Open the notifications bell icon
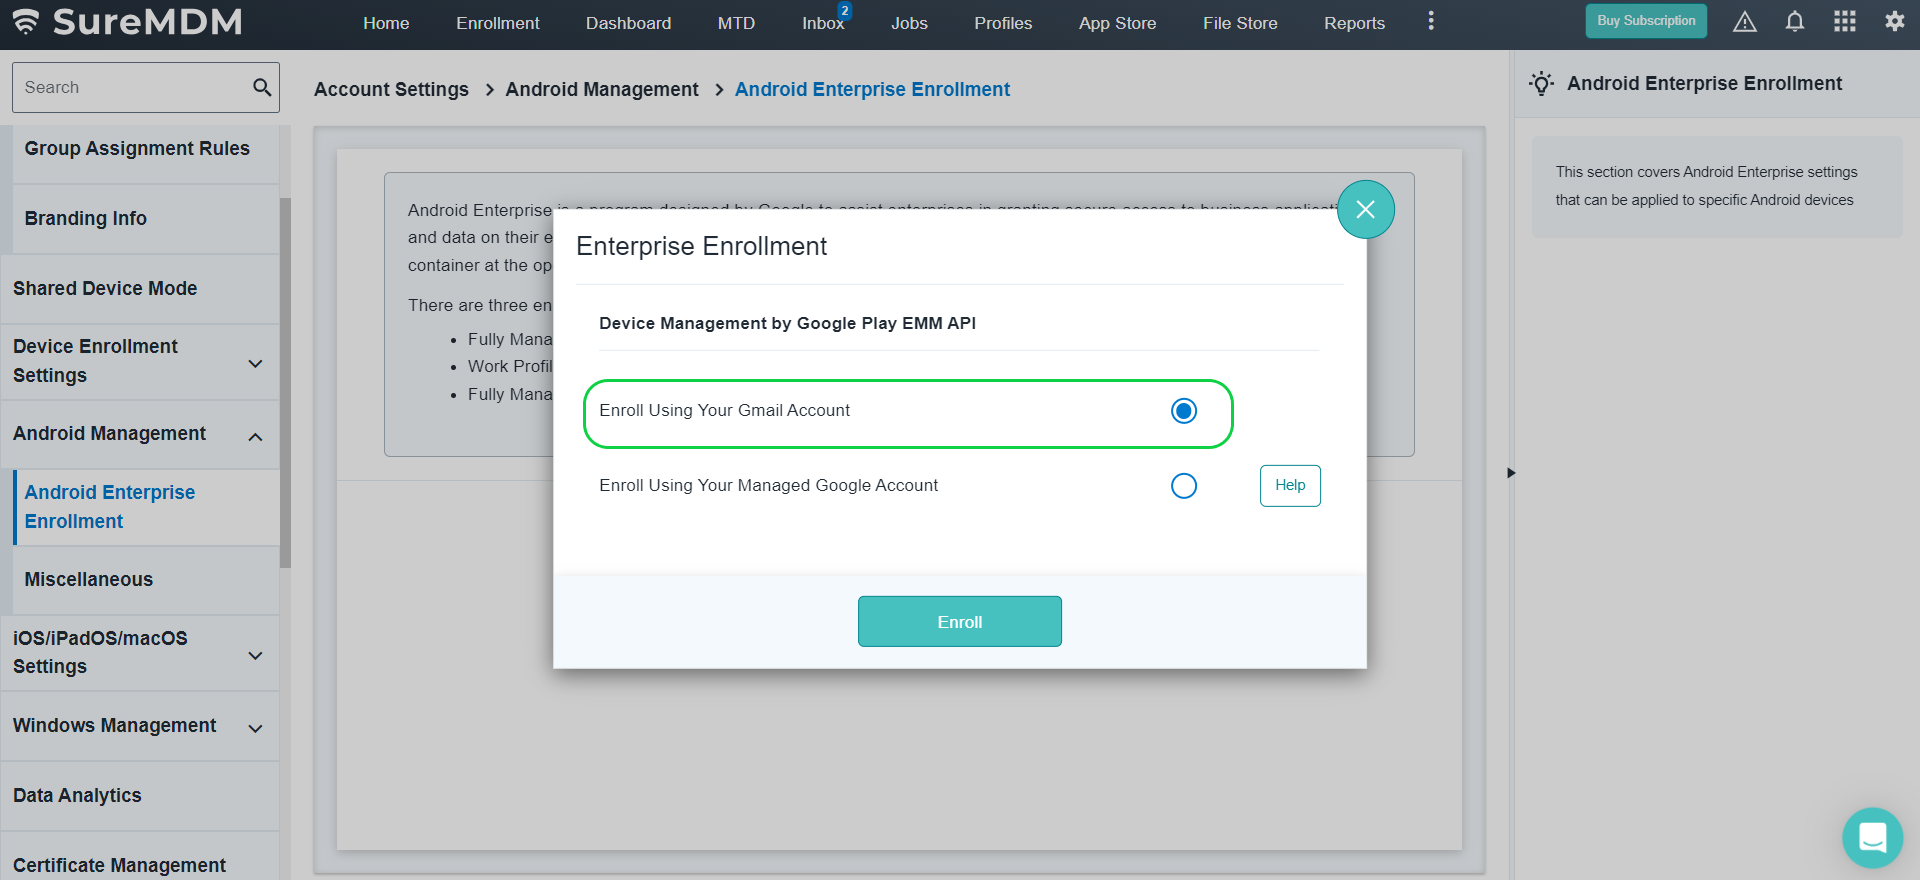This screenshot has height=880, width=1920. [1795, 22]
